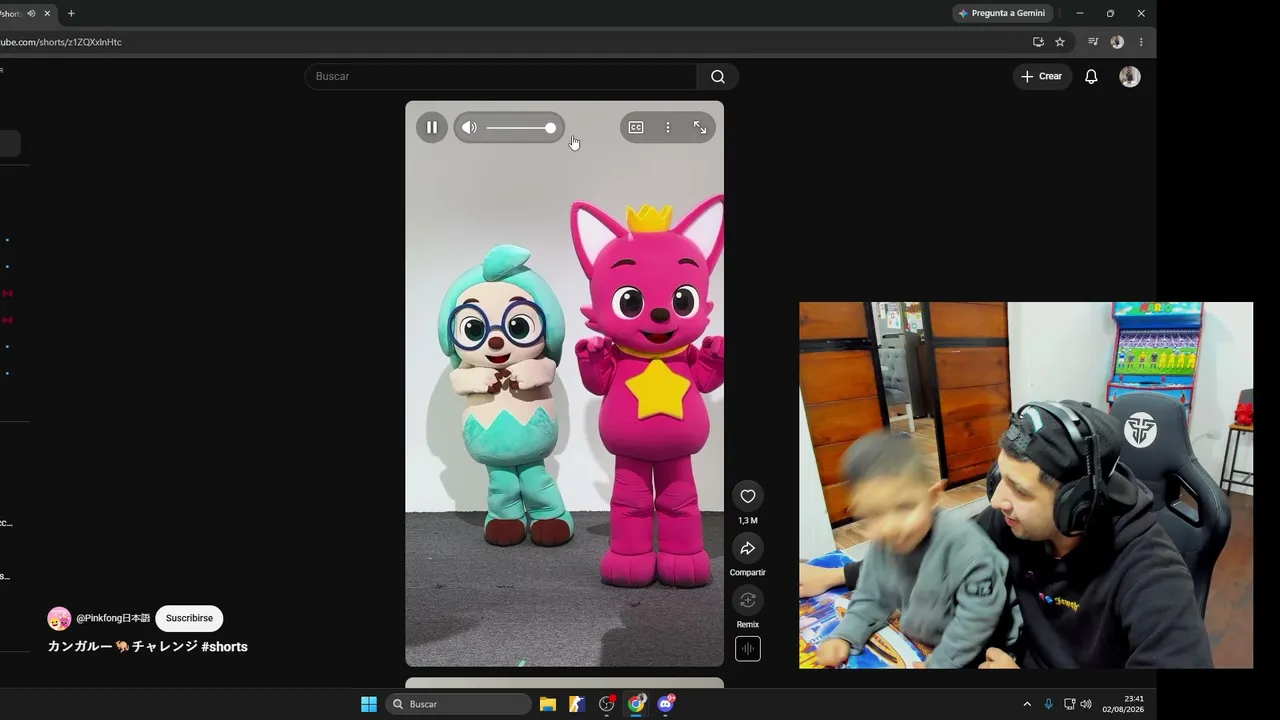
Task: Select the URL in the address bar
Action: (61, 42)
